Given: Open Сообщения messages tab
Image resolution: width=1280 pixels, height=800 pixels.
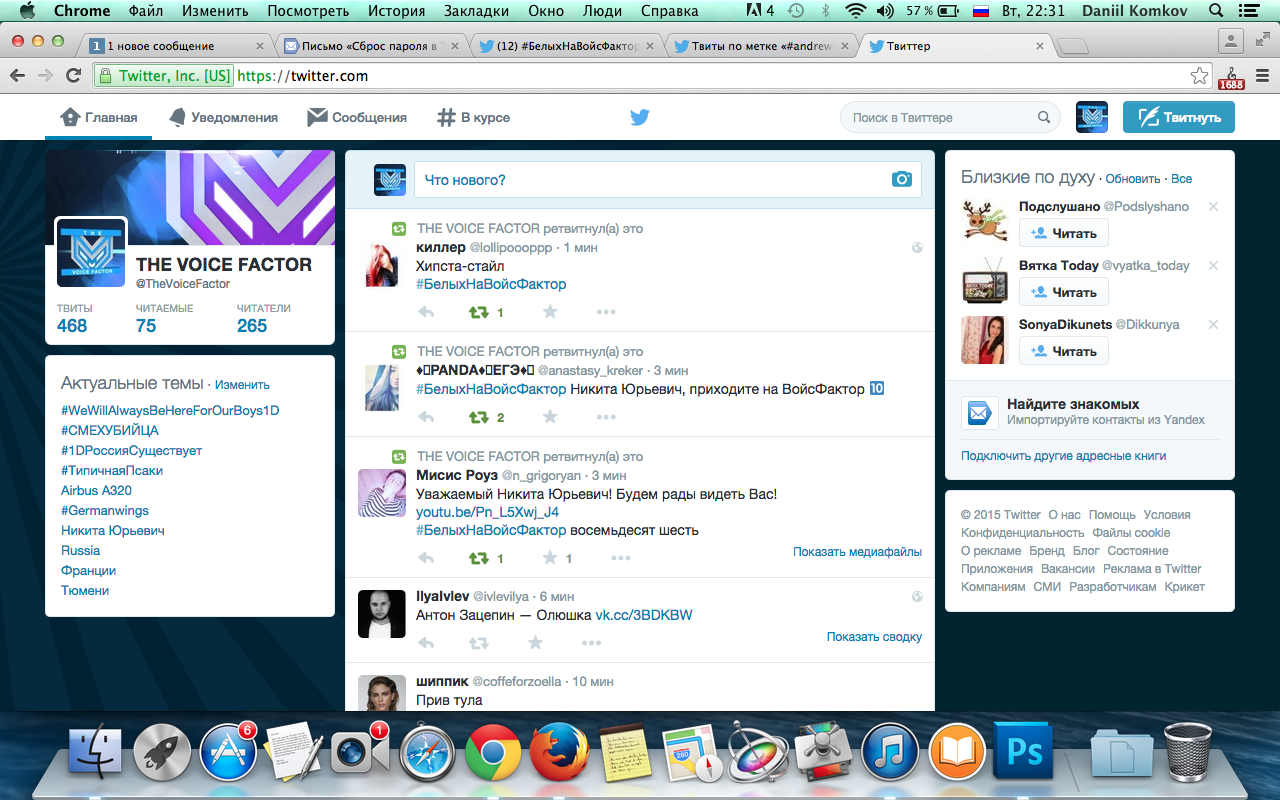Looking at the screenshot, I should (x=357, y=117).
